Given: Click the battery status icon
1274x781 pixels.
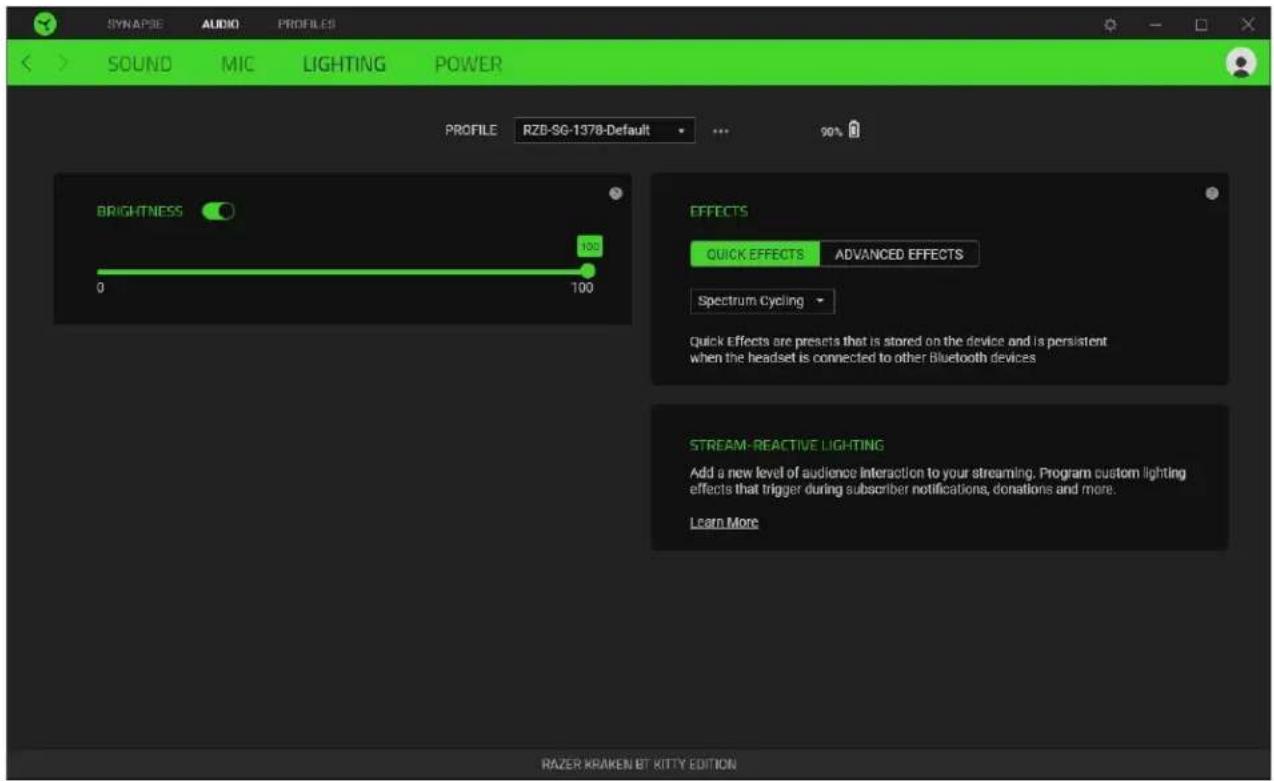Looking at the screenshot, I should pyautogui.click(x=854, y=129).
